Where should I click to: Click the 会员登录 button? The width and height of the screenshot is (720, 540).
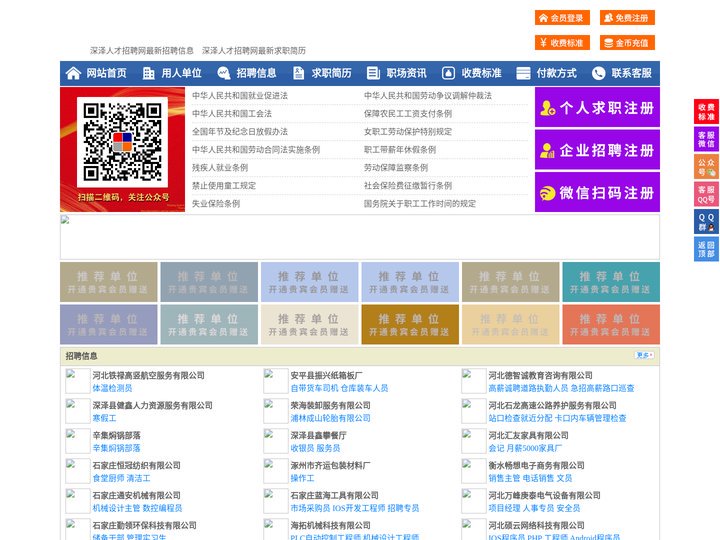(562, 18)
